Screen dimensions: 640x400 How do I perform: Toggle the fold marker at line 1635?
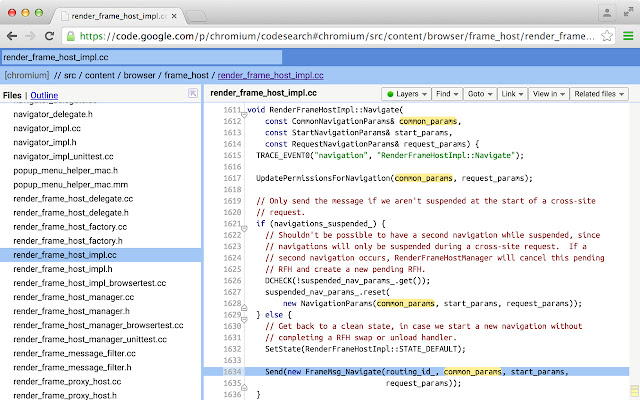tap(244, 387)
